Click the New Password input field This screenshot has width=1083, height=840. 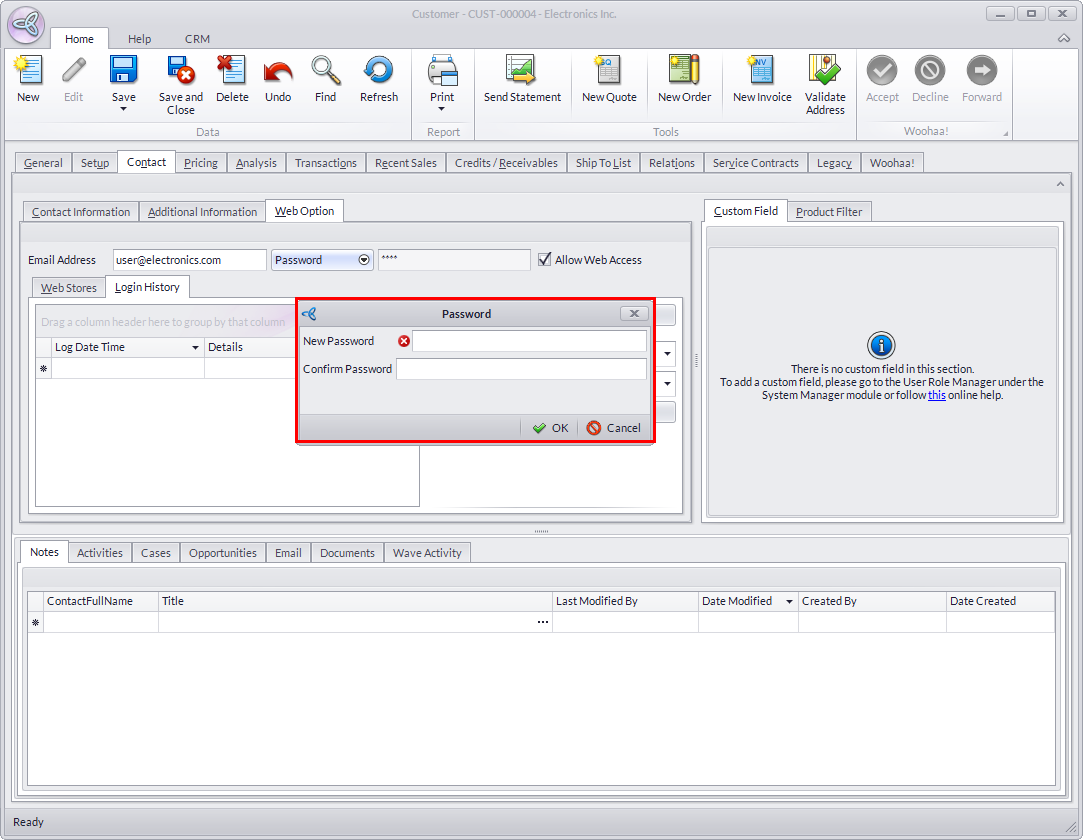pyautogui.click(x=529, y=341)
